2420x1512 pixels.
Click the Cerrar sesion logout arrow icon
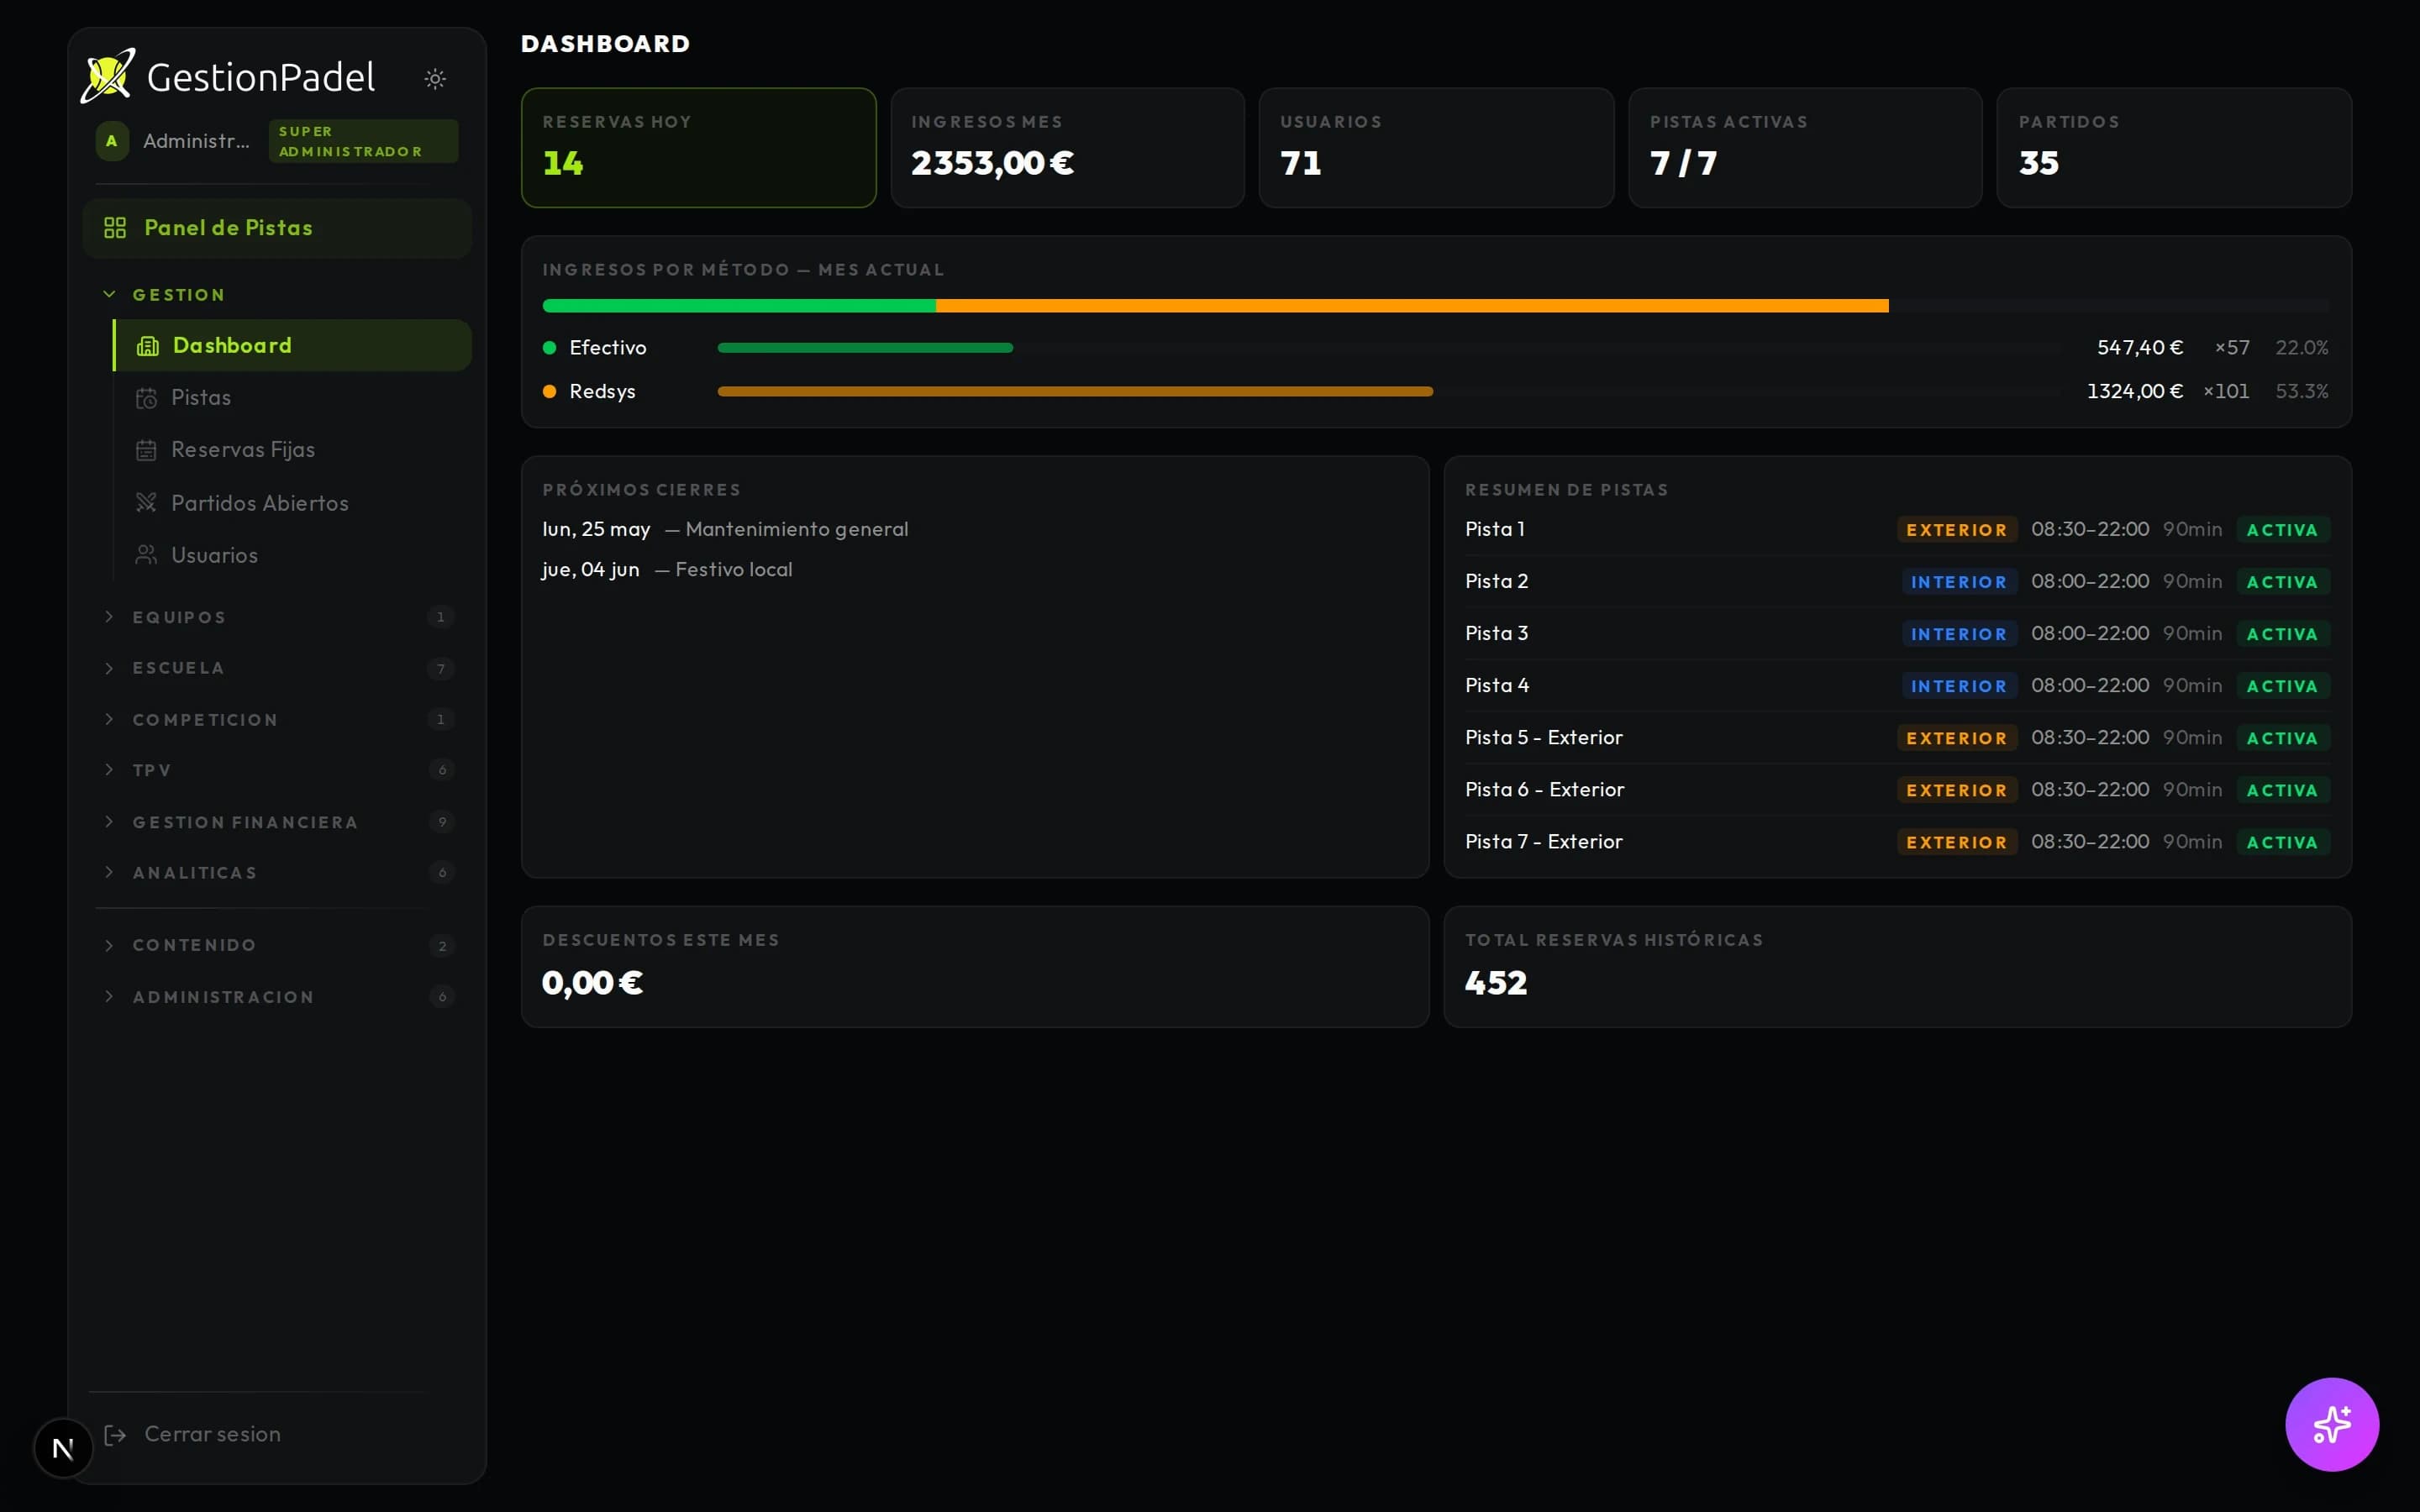pyautogui.click(x=115, y=1435)
